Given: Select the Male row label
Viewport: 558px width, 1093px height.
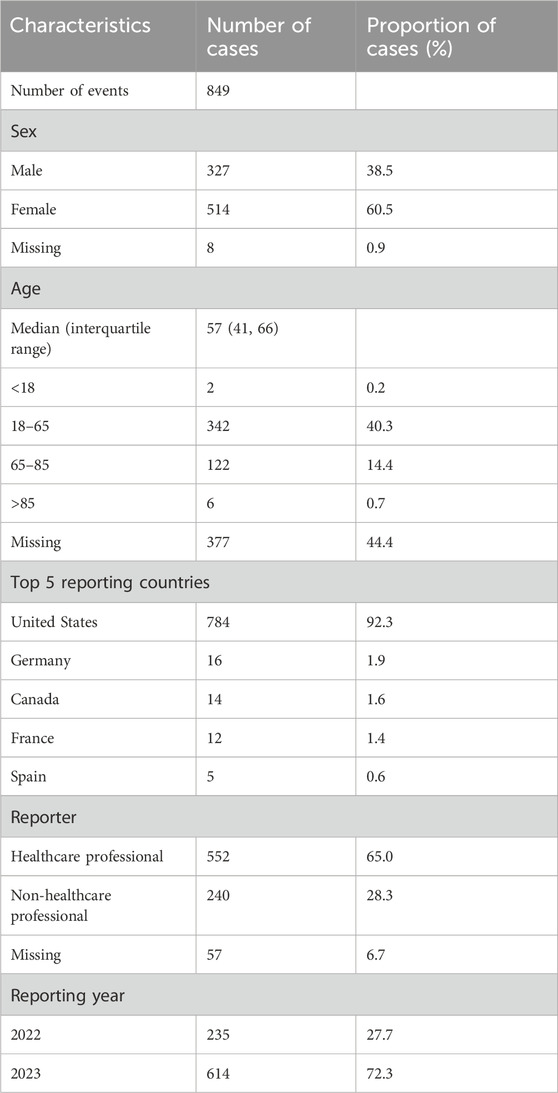Looking at the screenshot, I should click(24, 168).
